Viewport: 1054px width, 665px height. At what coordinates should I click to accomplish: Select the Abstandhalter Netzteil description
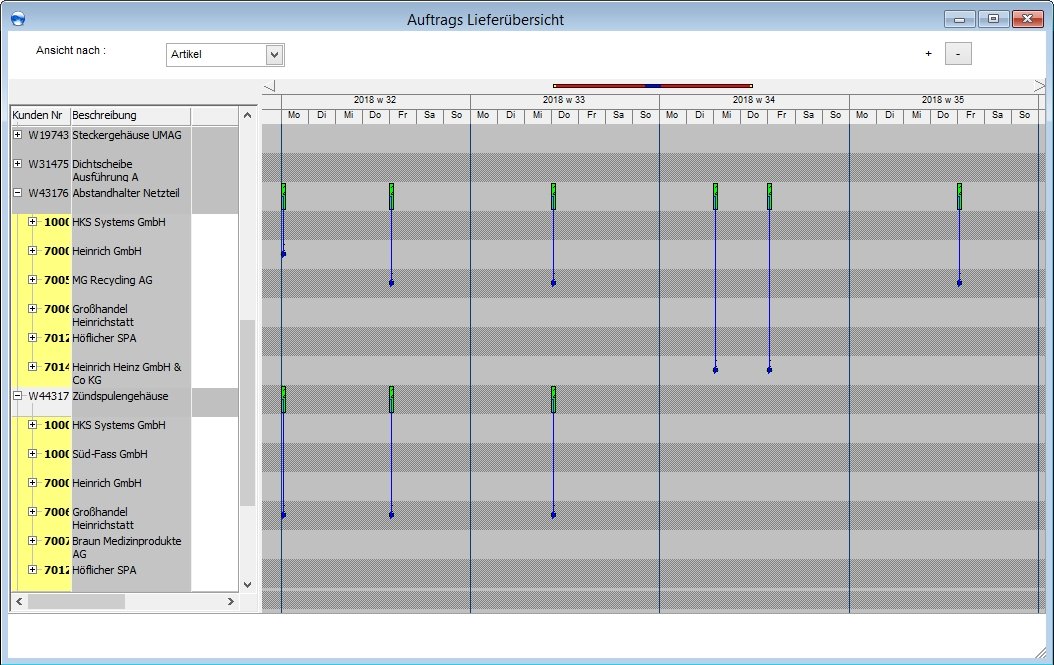[x=126, y=193]
